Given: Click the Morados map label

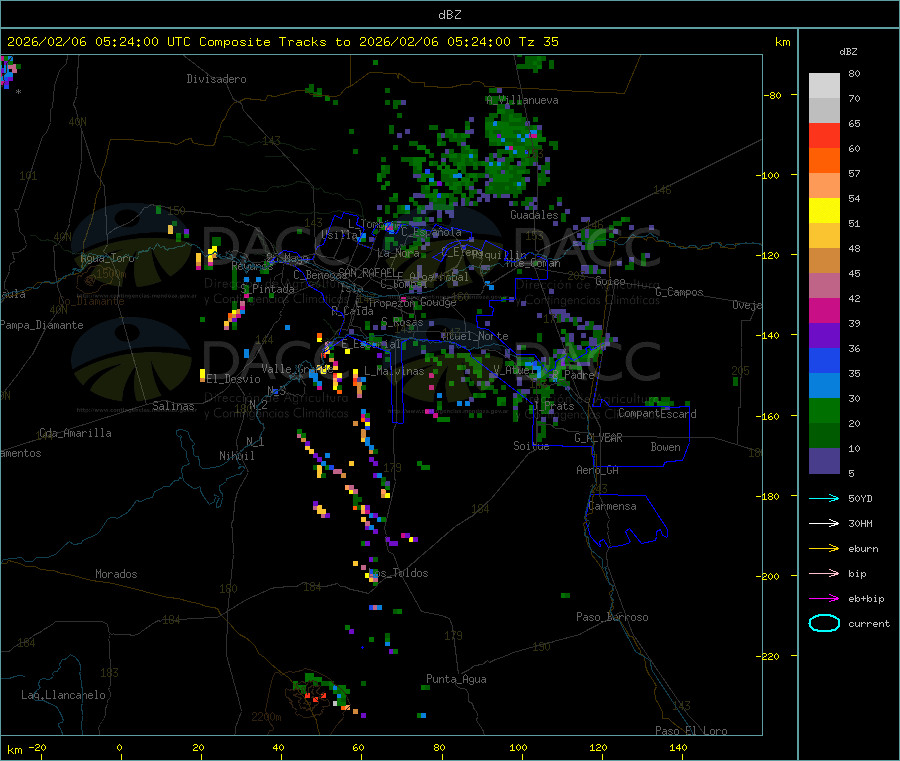Looking at the screenshot, I should tap(116, 574).
